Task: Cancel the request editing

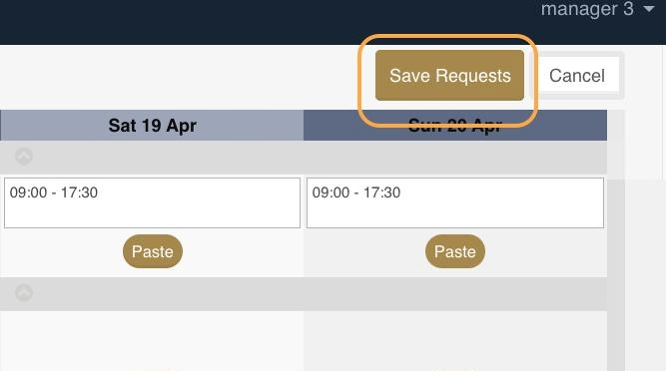Action: 576,76
